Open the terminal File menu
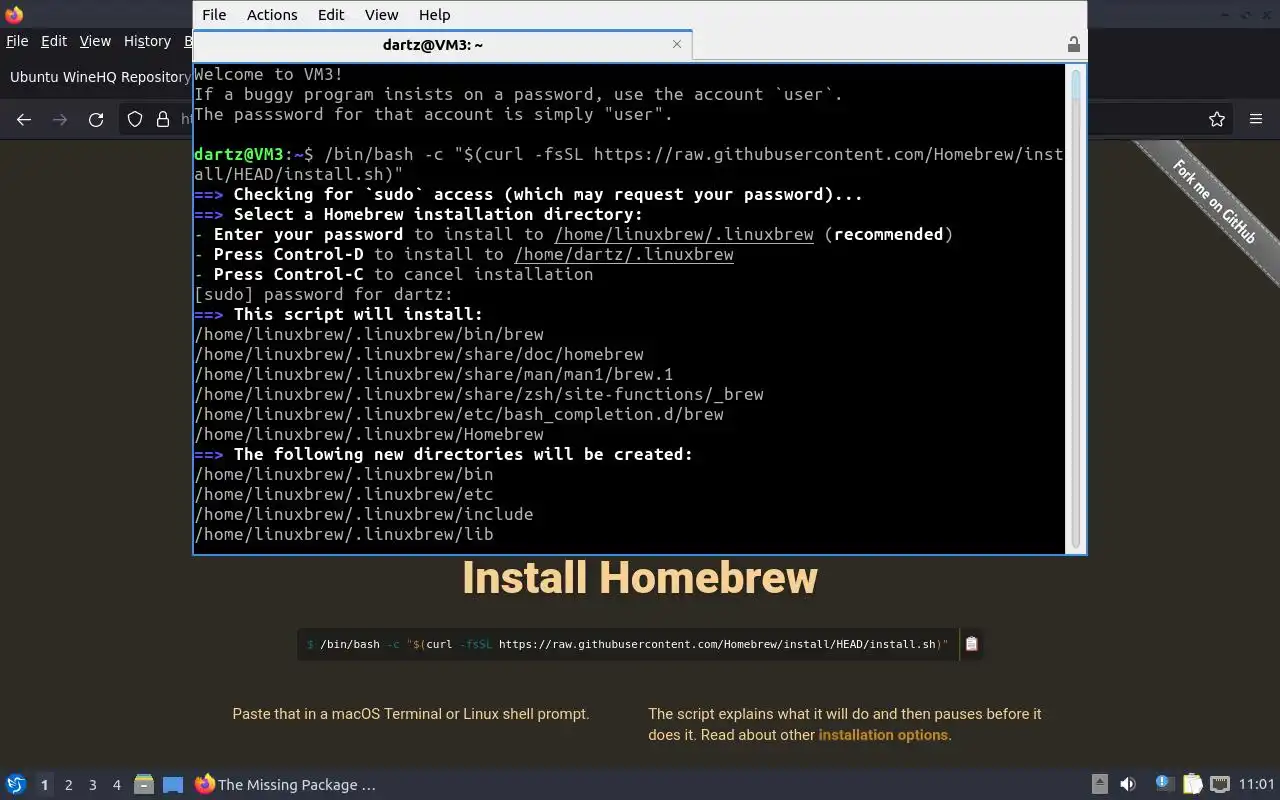The height and width of the screenshot is (800, 1280). coord(214,15)
